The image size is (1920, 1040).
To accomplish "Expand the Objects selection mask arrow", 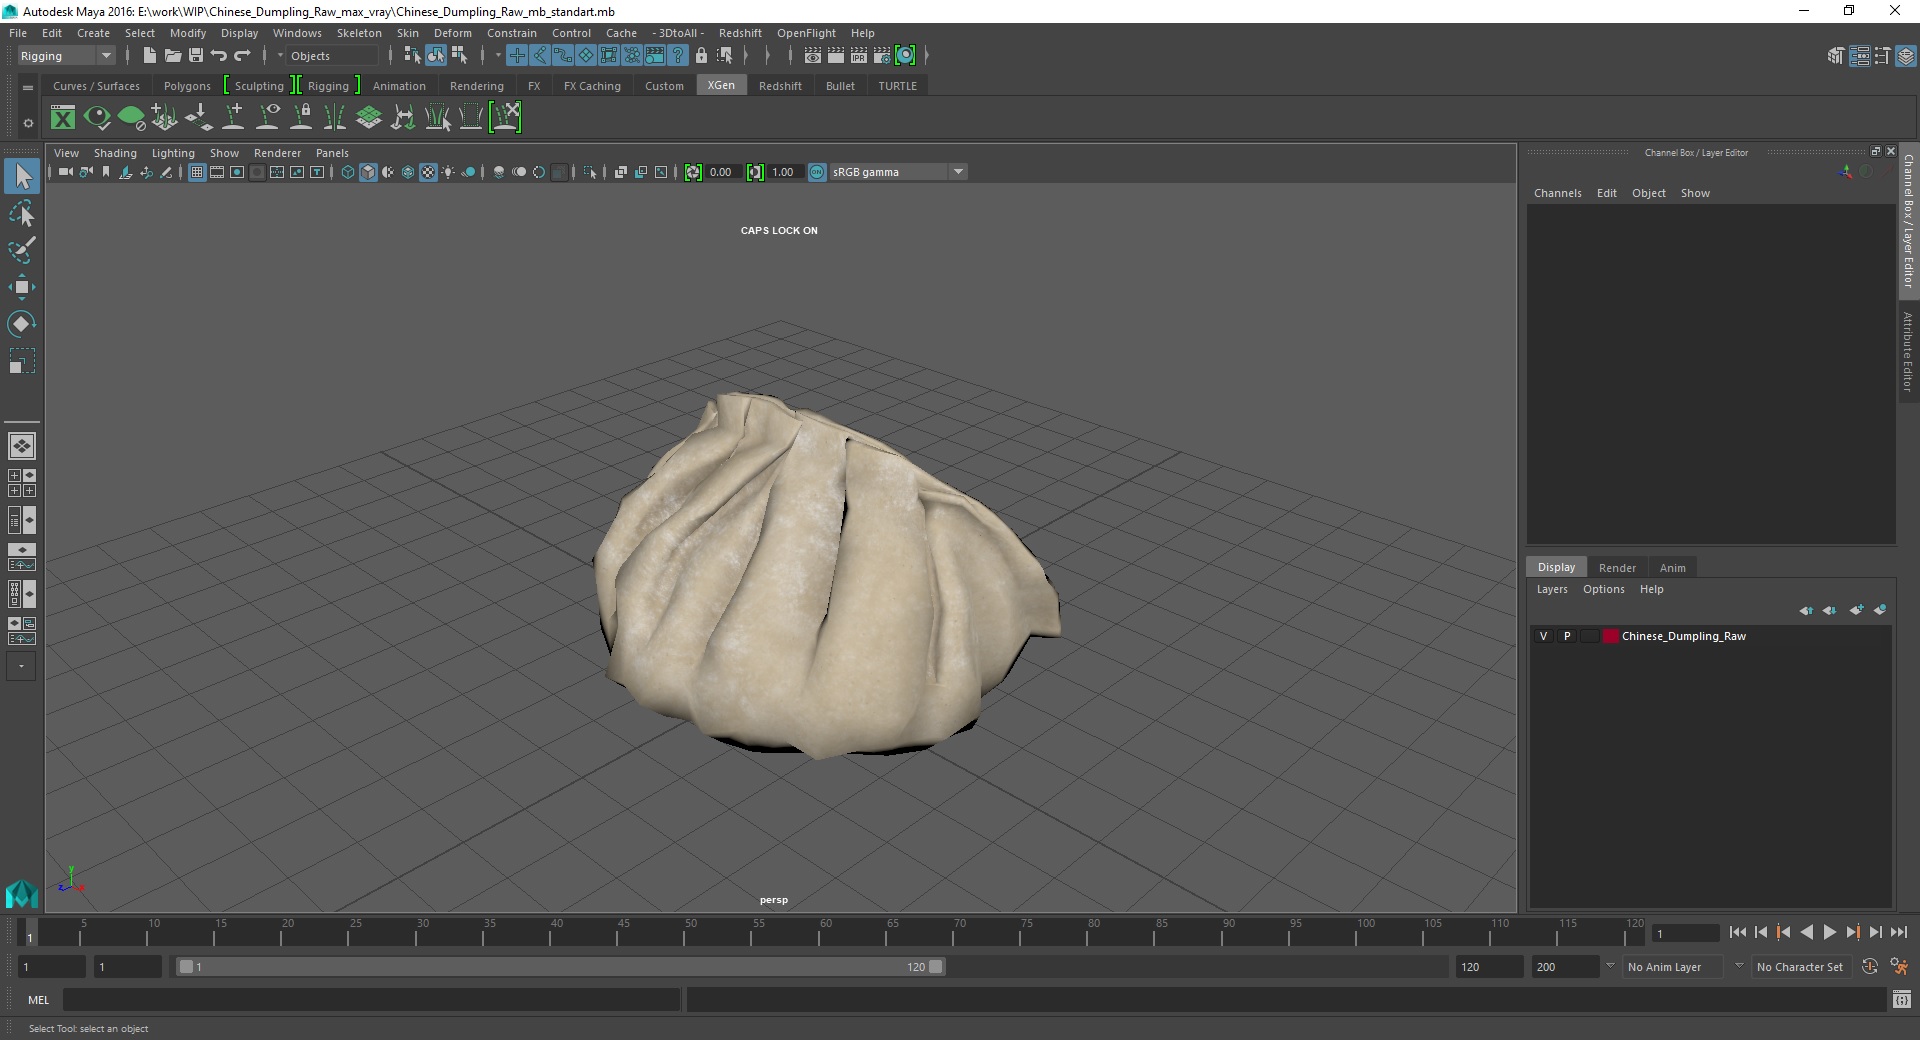I will (x=280, y=56).
